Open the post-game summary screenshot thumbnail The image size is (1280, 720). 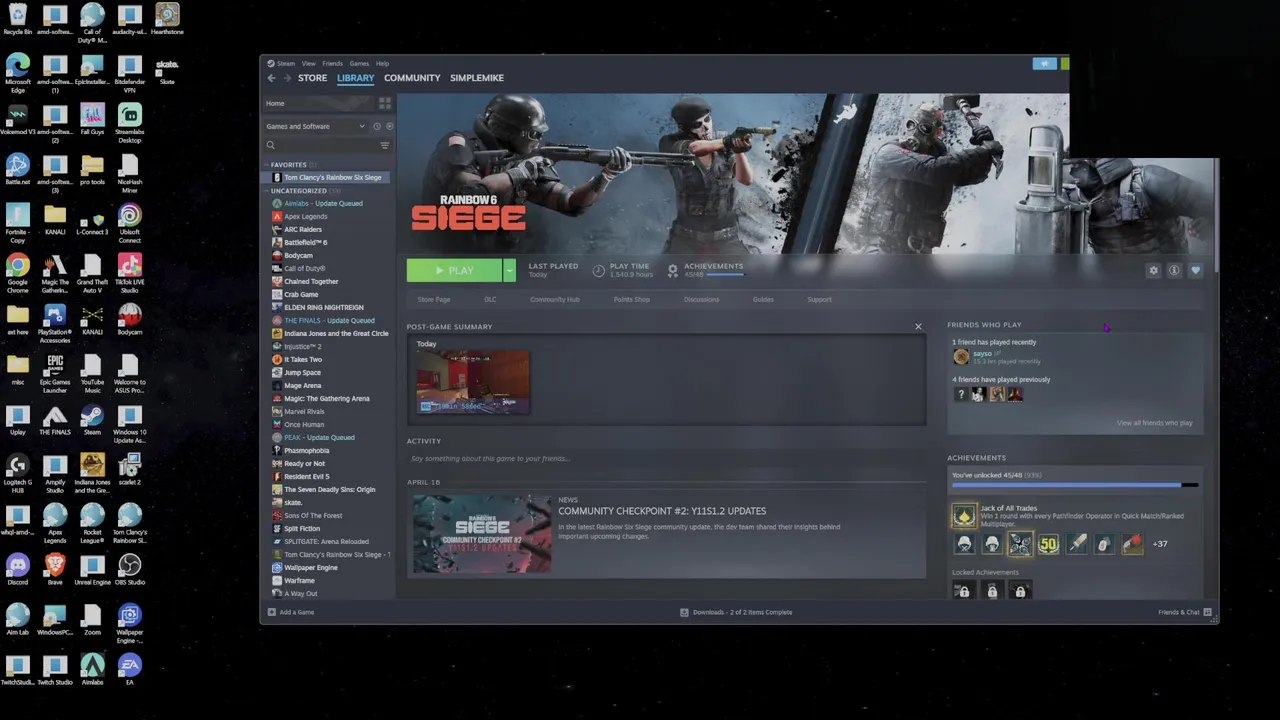473,382
